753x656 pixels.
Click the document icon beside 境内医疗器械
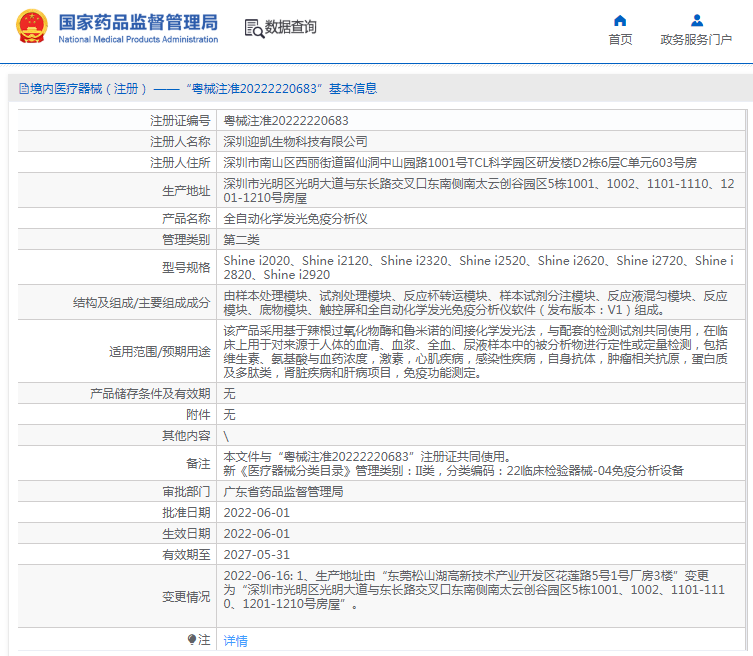pyautogui.click(x=24, y=88)
